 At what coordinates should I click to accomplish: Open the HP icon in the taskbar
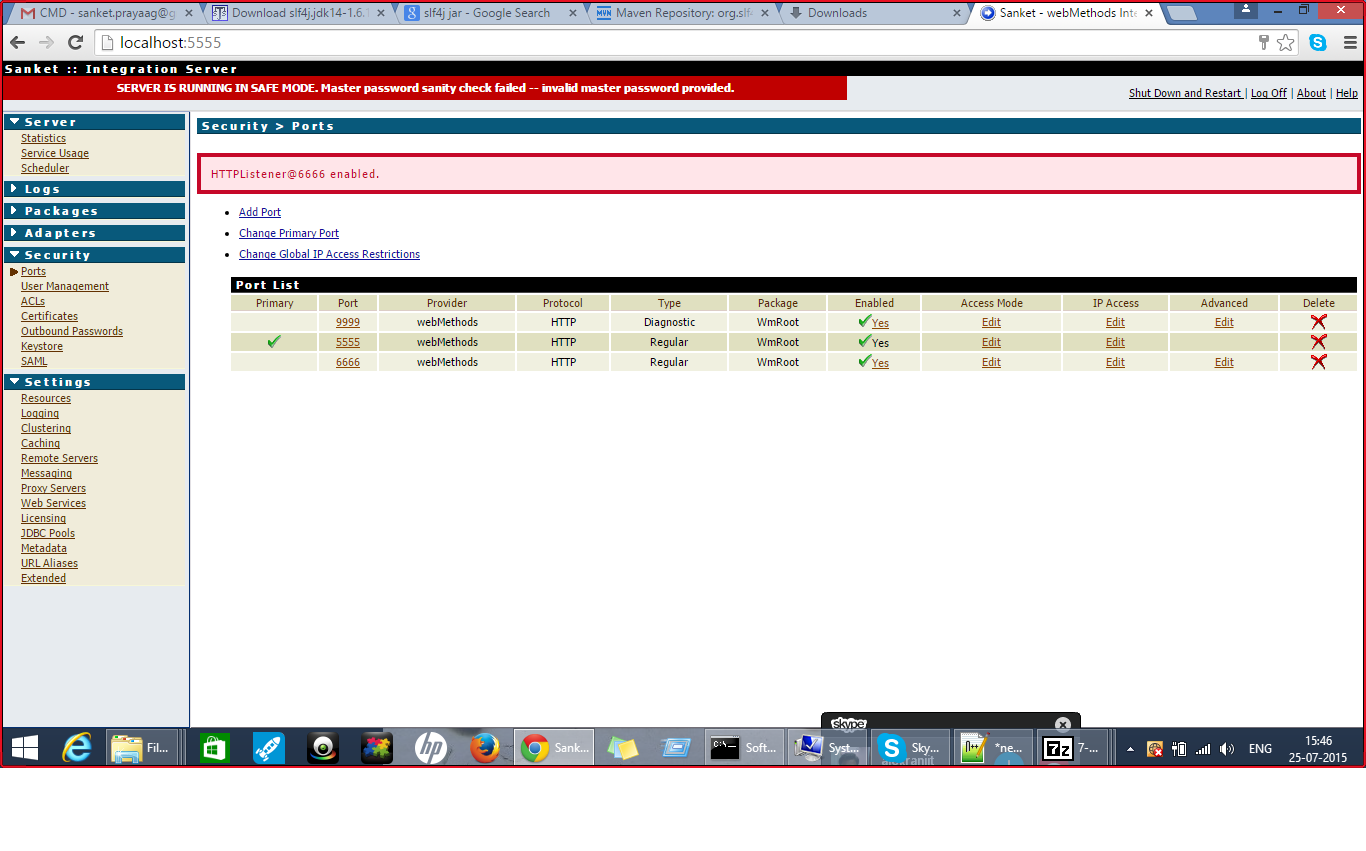click(431, 747)
